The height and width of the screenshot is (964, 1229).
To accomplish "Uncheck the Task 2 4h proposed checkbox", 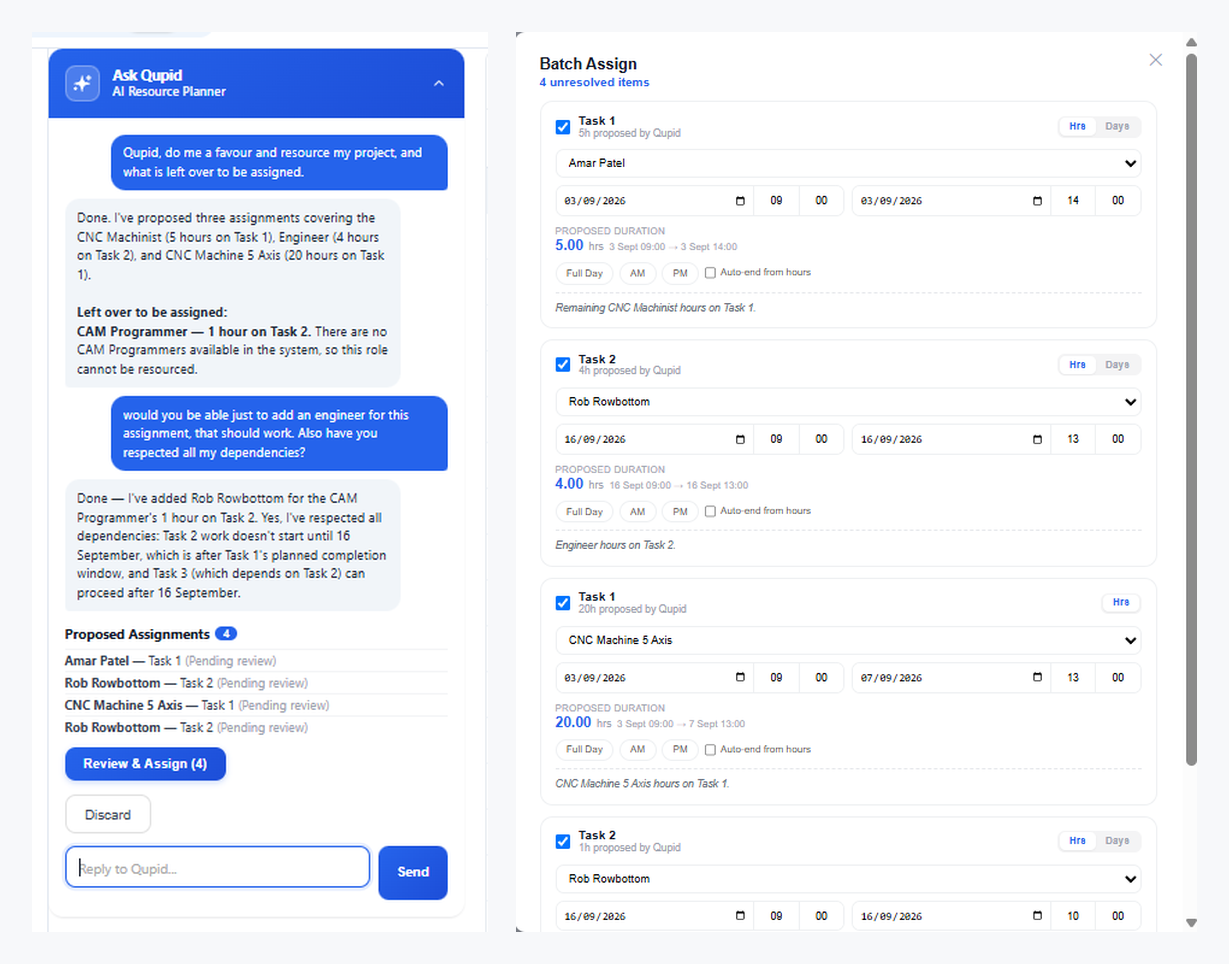I will tap(563, 365).
